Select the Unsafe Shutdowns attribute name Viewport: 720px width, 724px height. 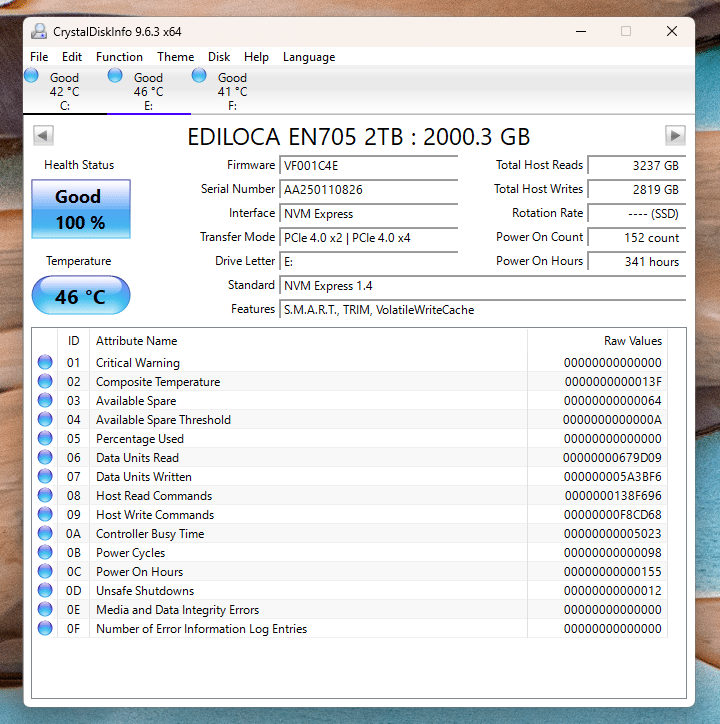click(x=145, y=591)
